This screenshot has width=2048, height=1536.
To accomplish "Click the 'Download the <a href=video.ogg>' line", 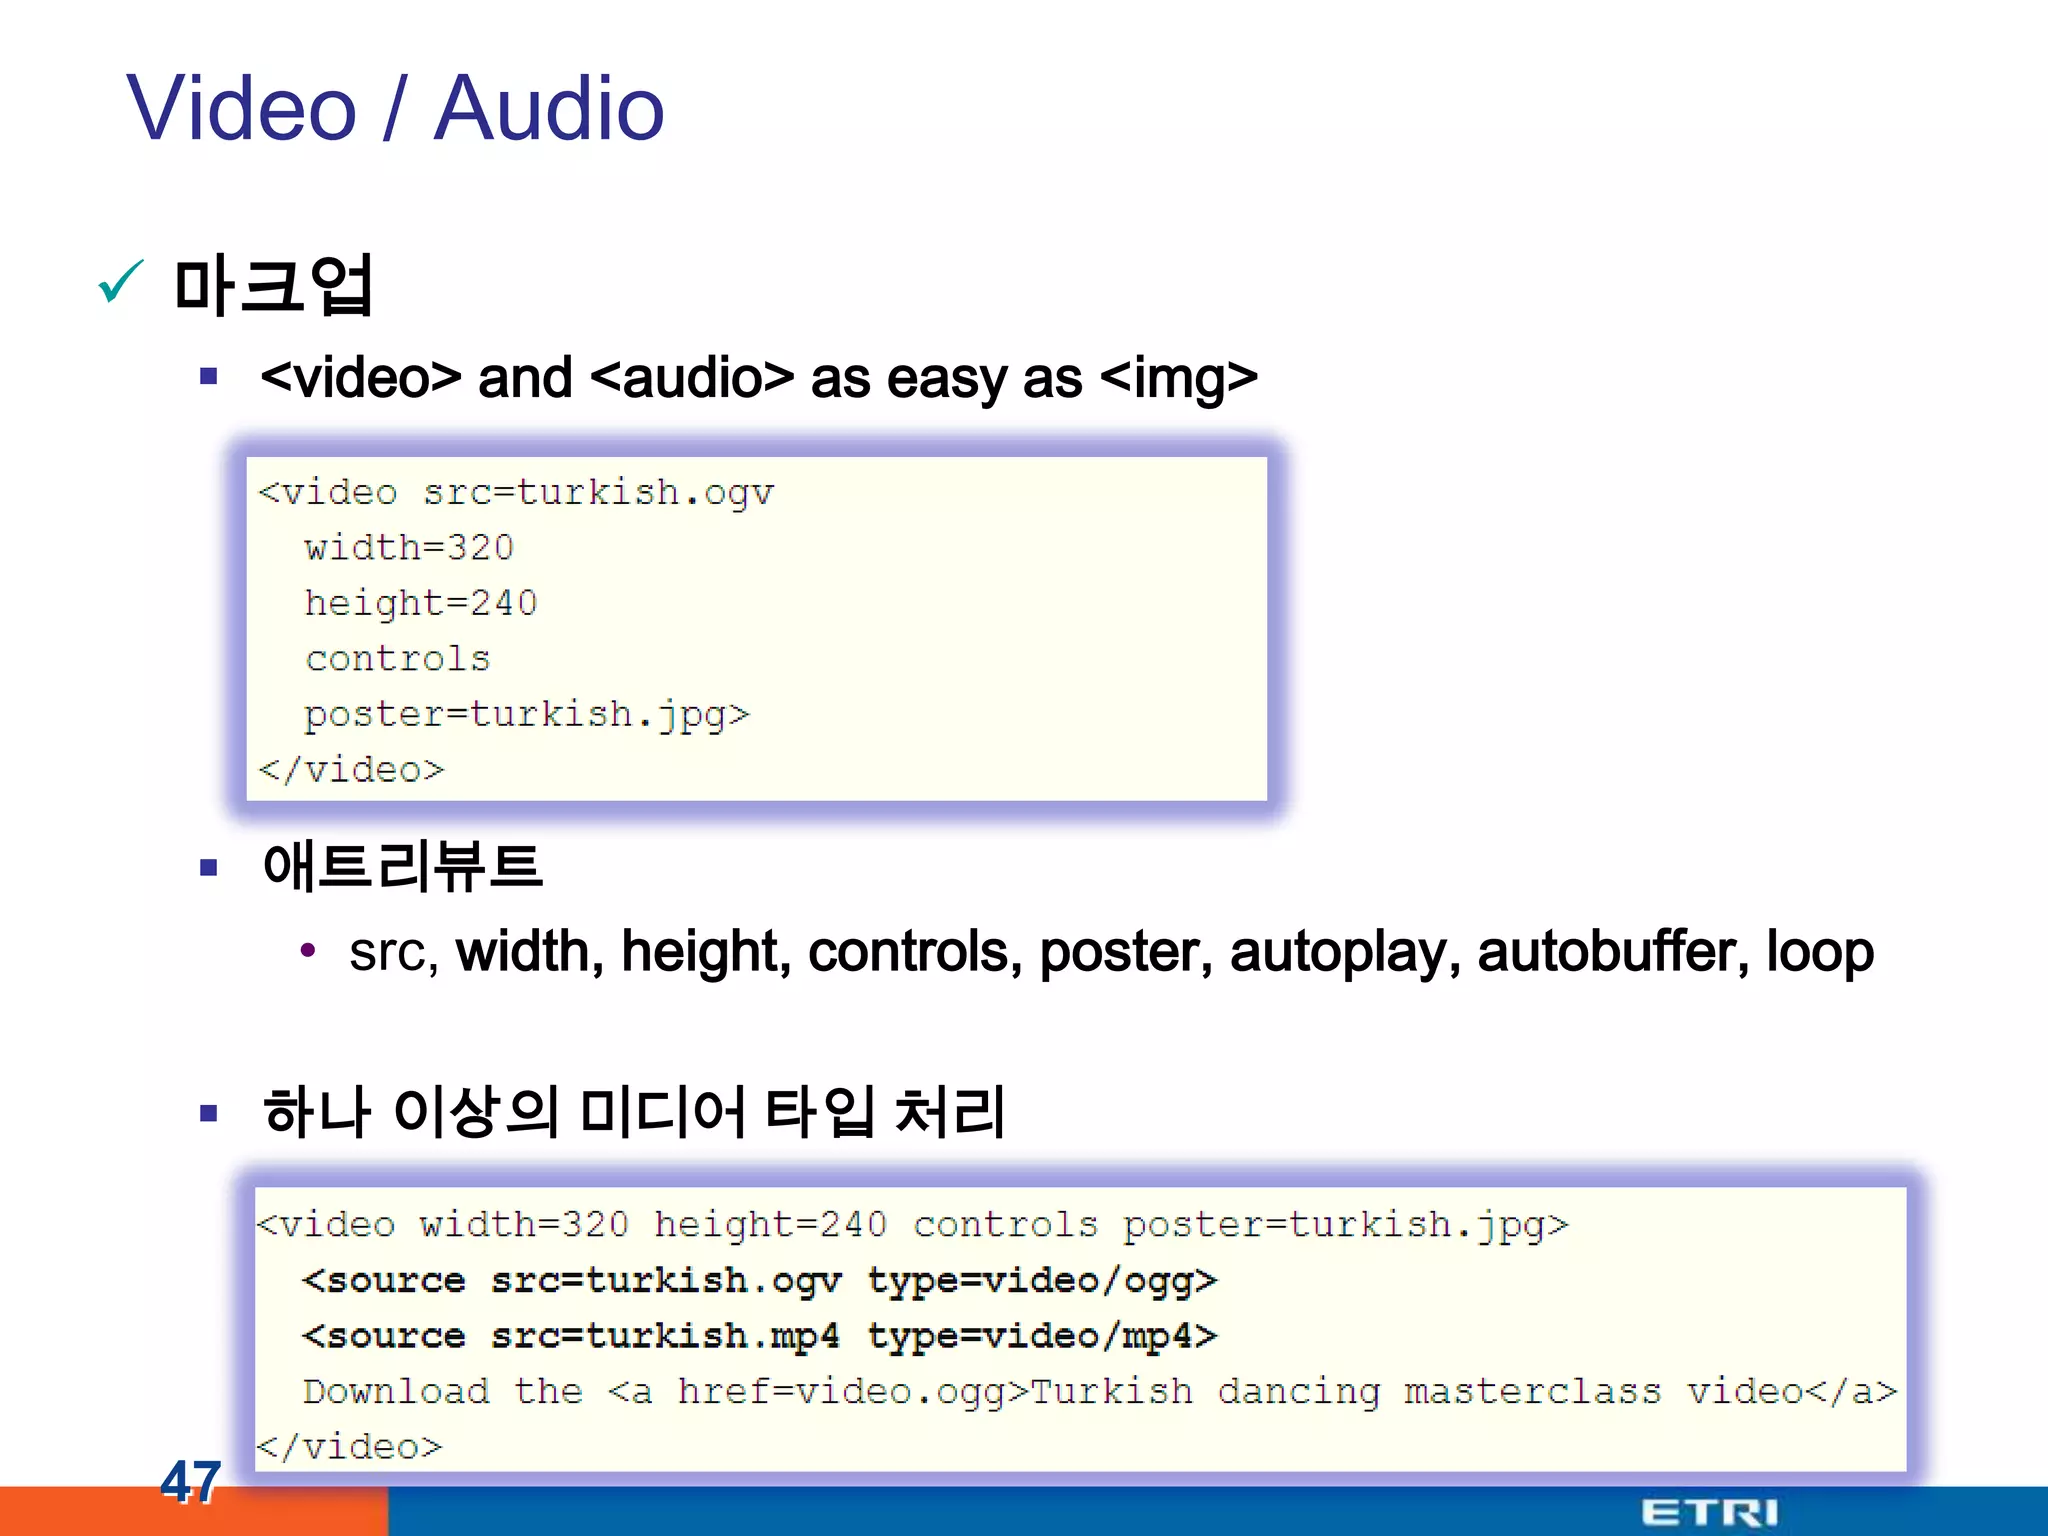I will [x=1100, y=1392].
